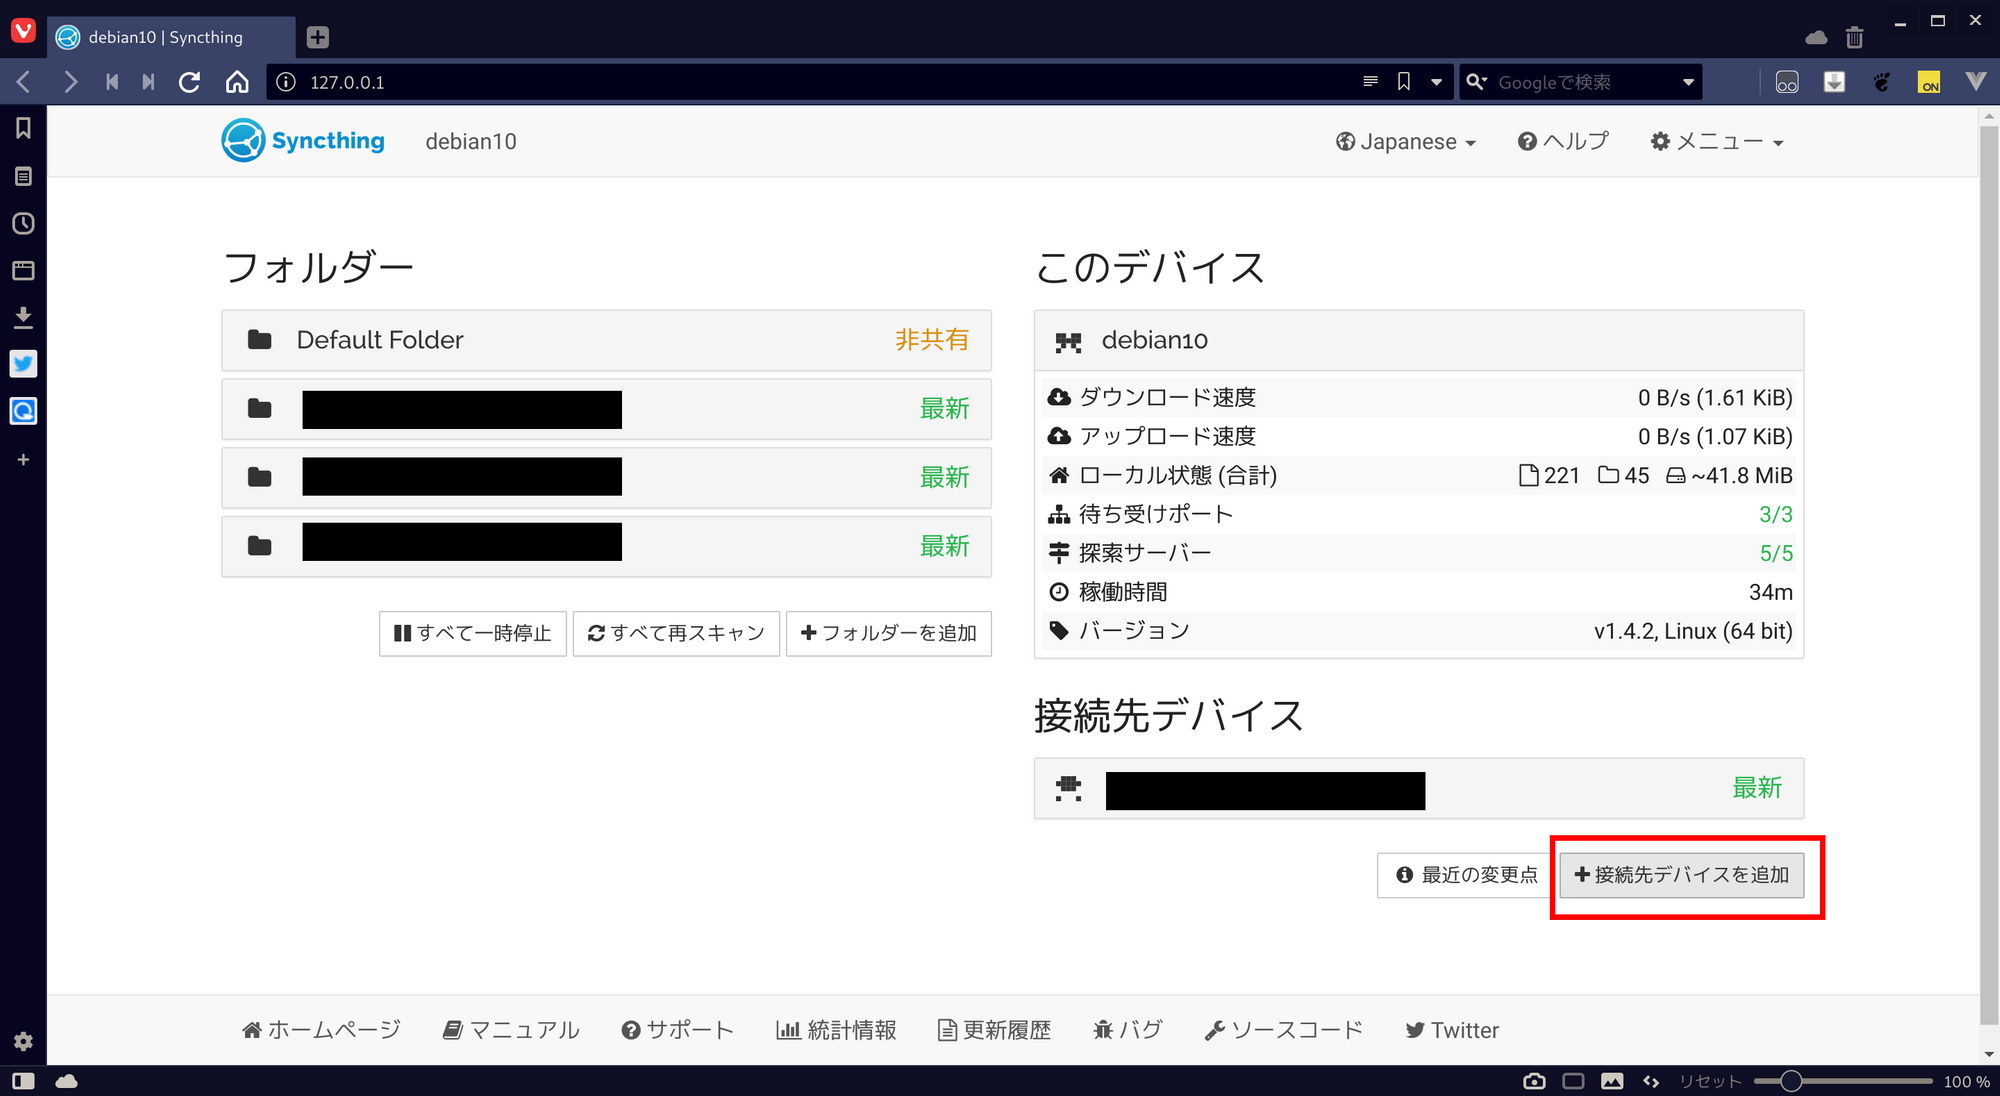Toggle the yellow ON extension

tap(1929, 82)
